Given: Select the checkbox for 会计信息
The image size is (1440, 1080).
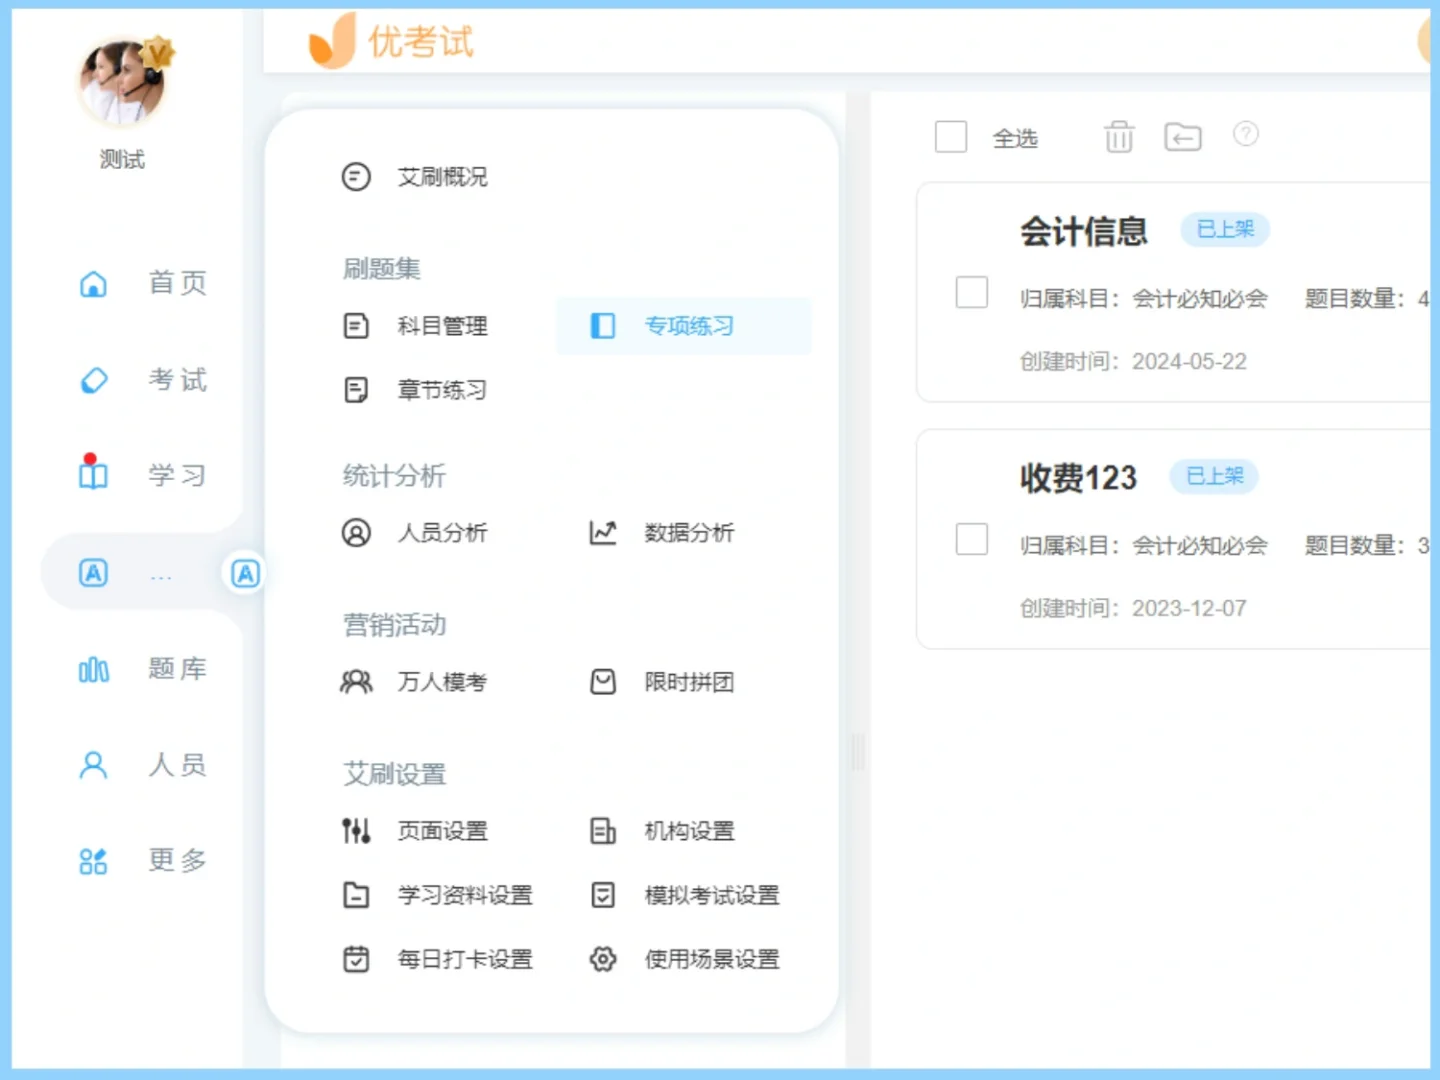Looking at the screenshot, I should click(971, 292).
